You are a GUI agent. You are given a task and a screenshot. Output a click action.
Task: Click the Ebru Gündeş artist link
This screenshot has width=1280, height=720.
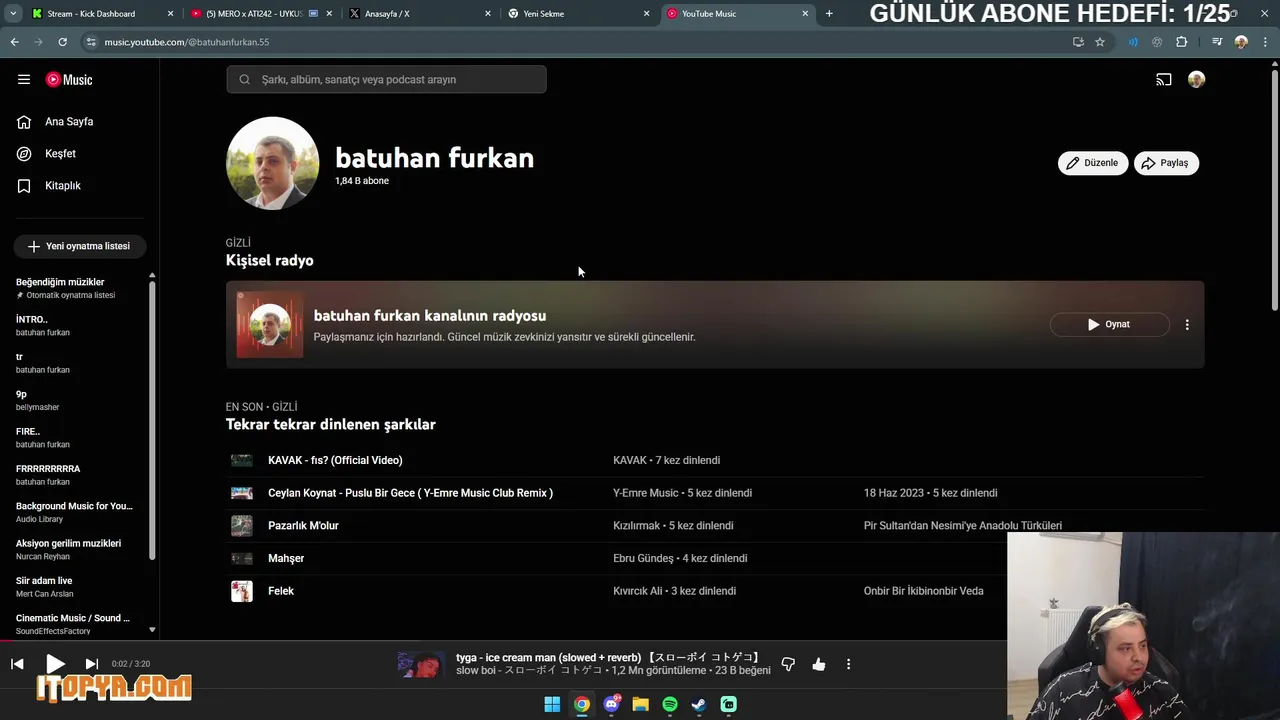pyautogui.click(x=643, y=559)
